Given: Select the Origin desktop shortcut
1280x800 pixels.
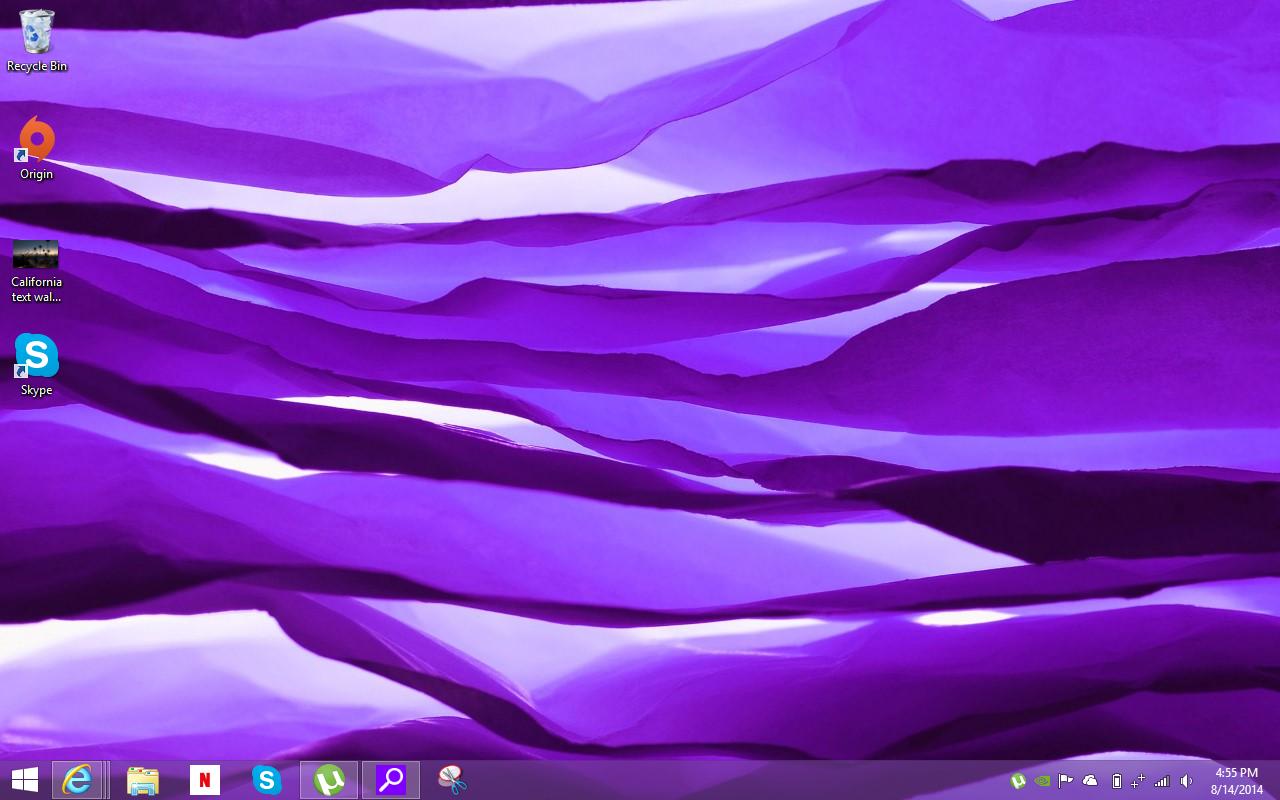Looking at the screenshot, I should pyautogui.click(x=37, y=148).
